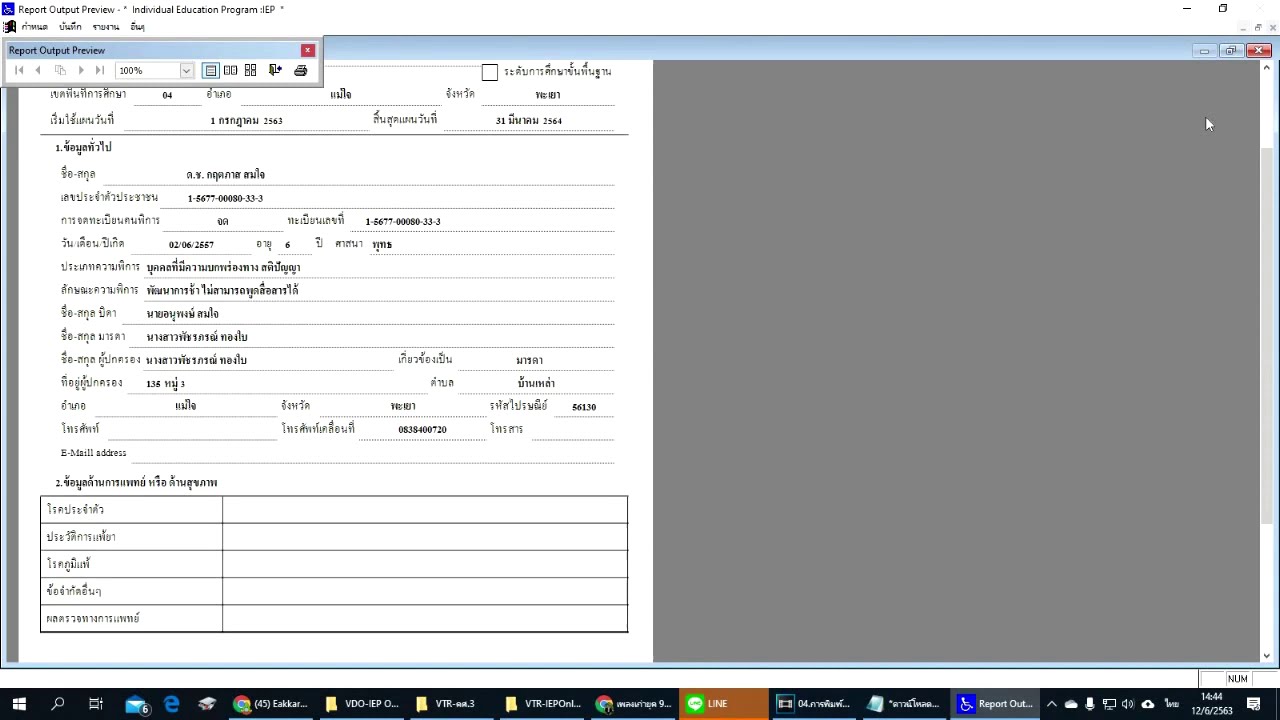Click the โรคประจำตัว table row label
Viewport: 1280px width, 720px height.
click(x=75, y=510)
